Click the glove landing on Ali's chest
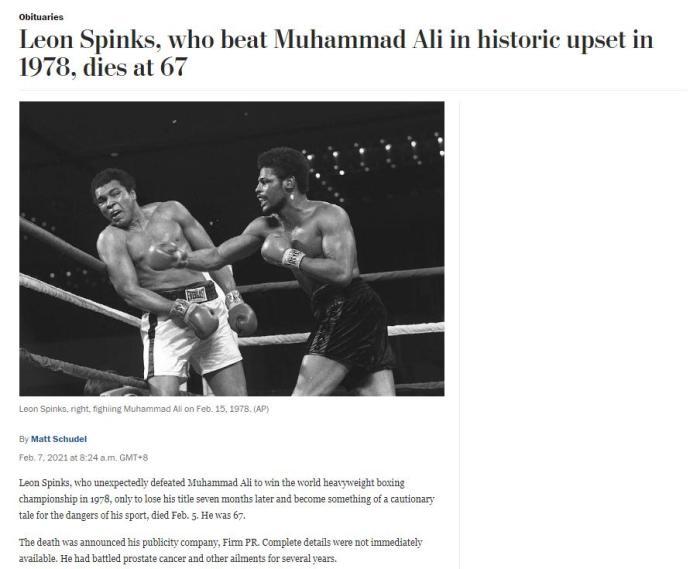 point(163,256)
